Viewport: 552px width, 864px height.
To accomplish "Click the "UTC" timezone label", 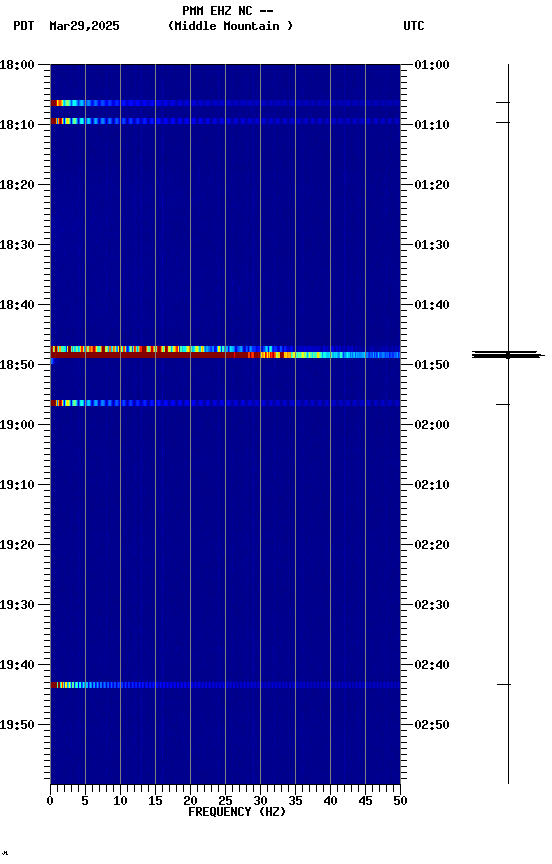I will tap(414, 26).
